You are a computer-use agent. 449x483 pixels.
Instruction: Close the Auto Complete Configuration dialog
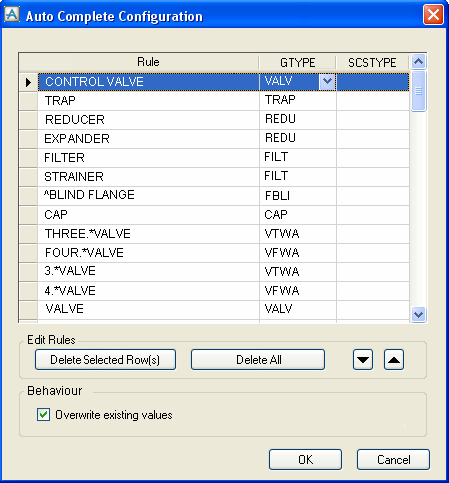[433, 15]
